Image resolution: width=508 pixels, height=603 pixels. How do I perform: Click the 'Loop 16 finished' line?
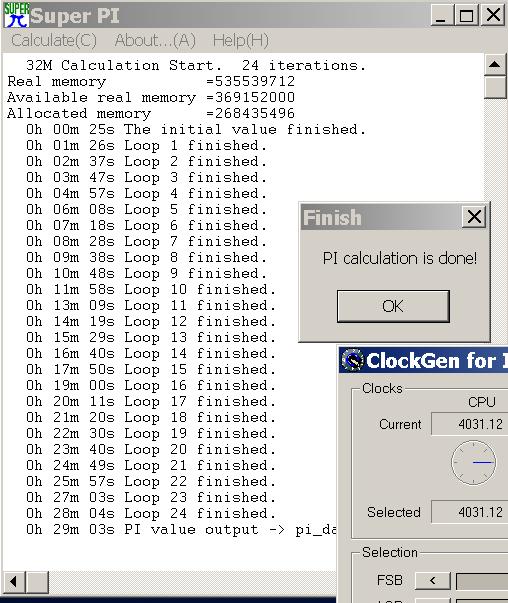tap(151, 386)
